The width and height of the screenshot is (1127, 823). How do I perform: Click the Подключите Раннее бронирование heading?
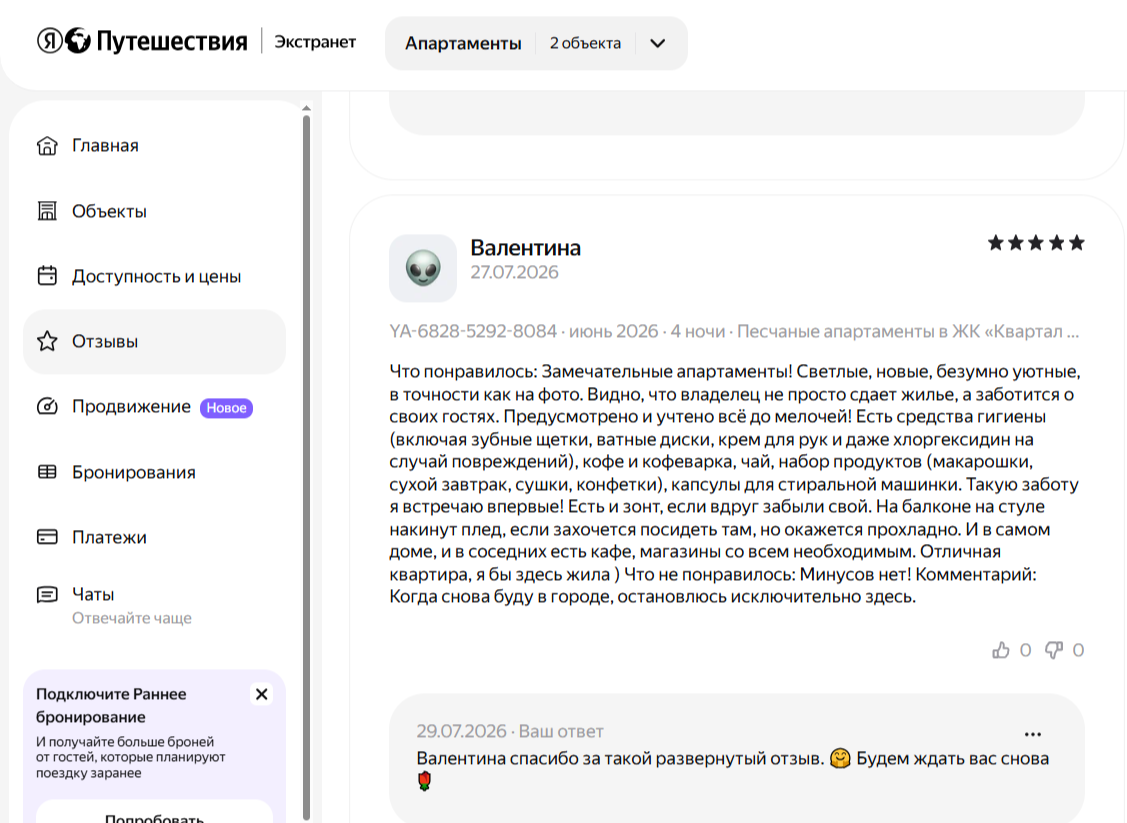click(x=111, y=705)
